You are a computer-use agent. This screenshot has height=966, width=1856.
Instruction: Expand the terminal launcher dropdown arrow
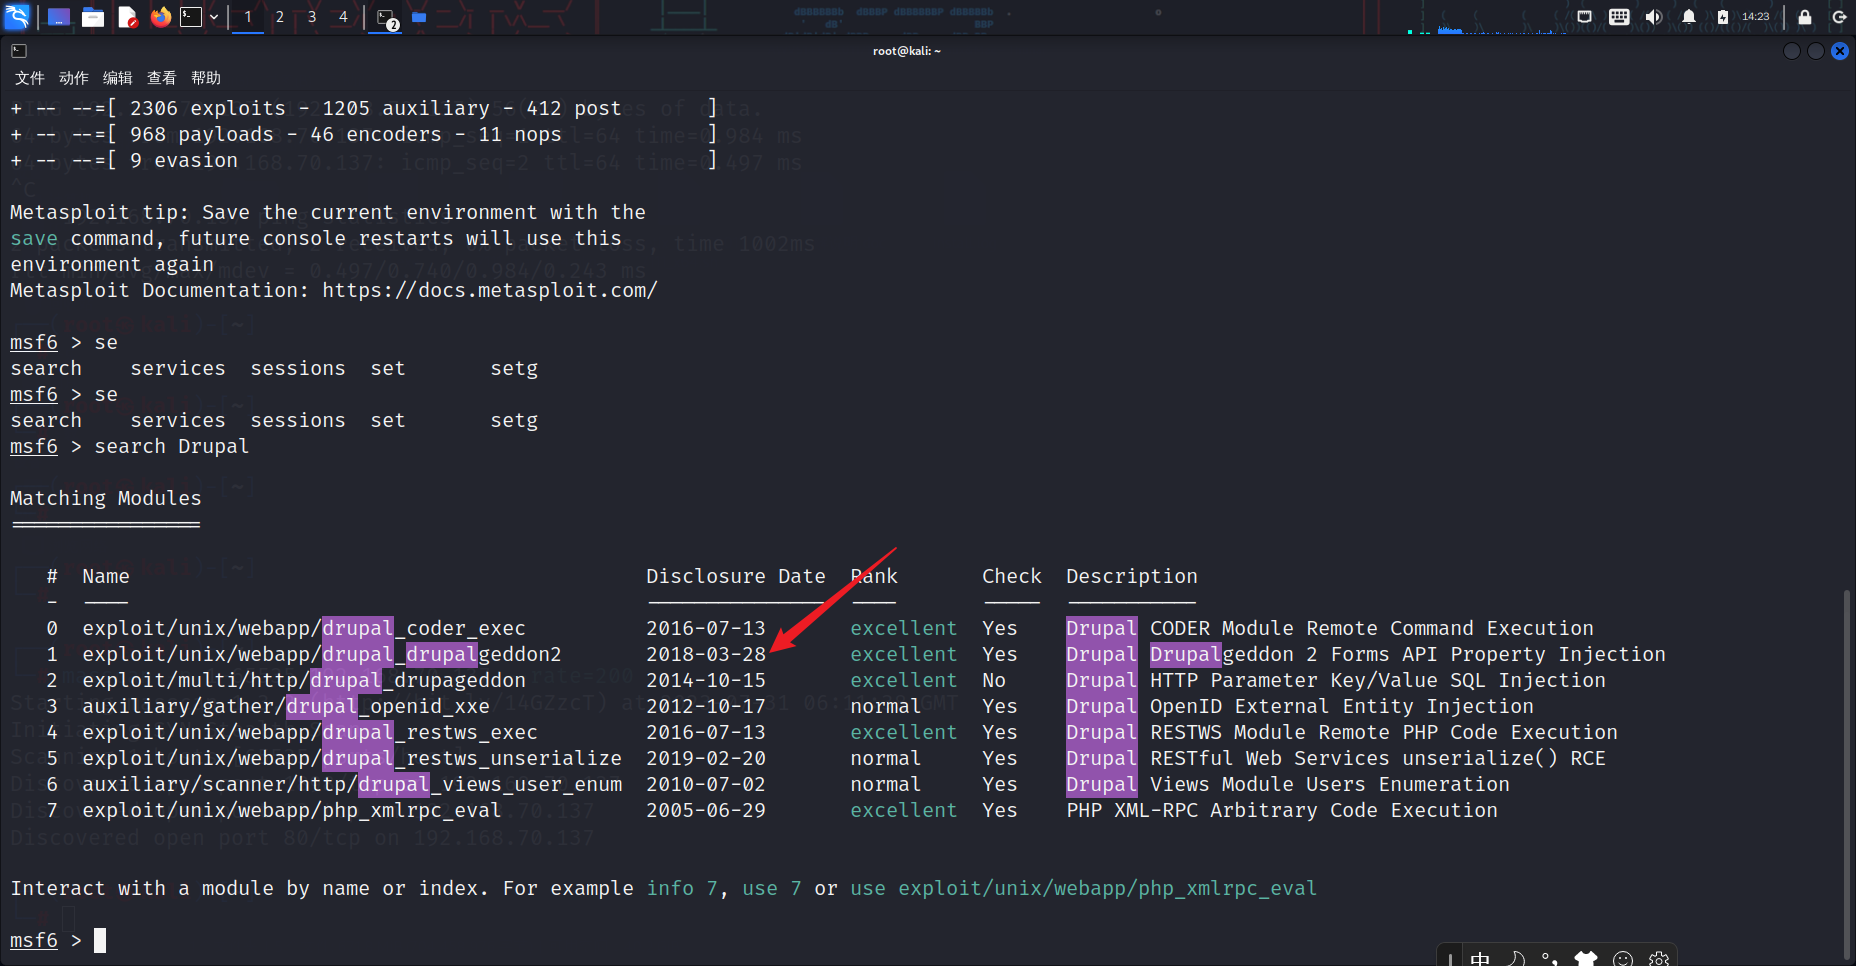coord(214,17)
